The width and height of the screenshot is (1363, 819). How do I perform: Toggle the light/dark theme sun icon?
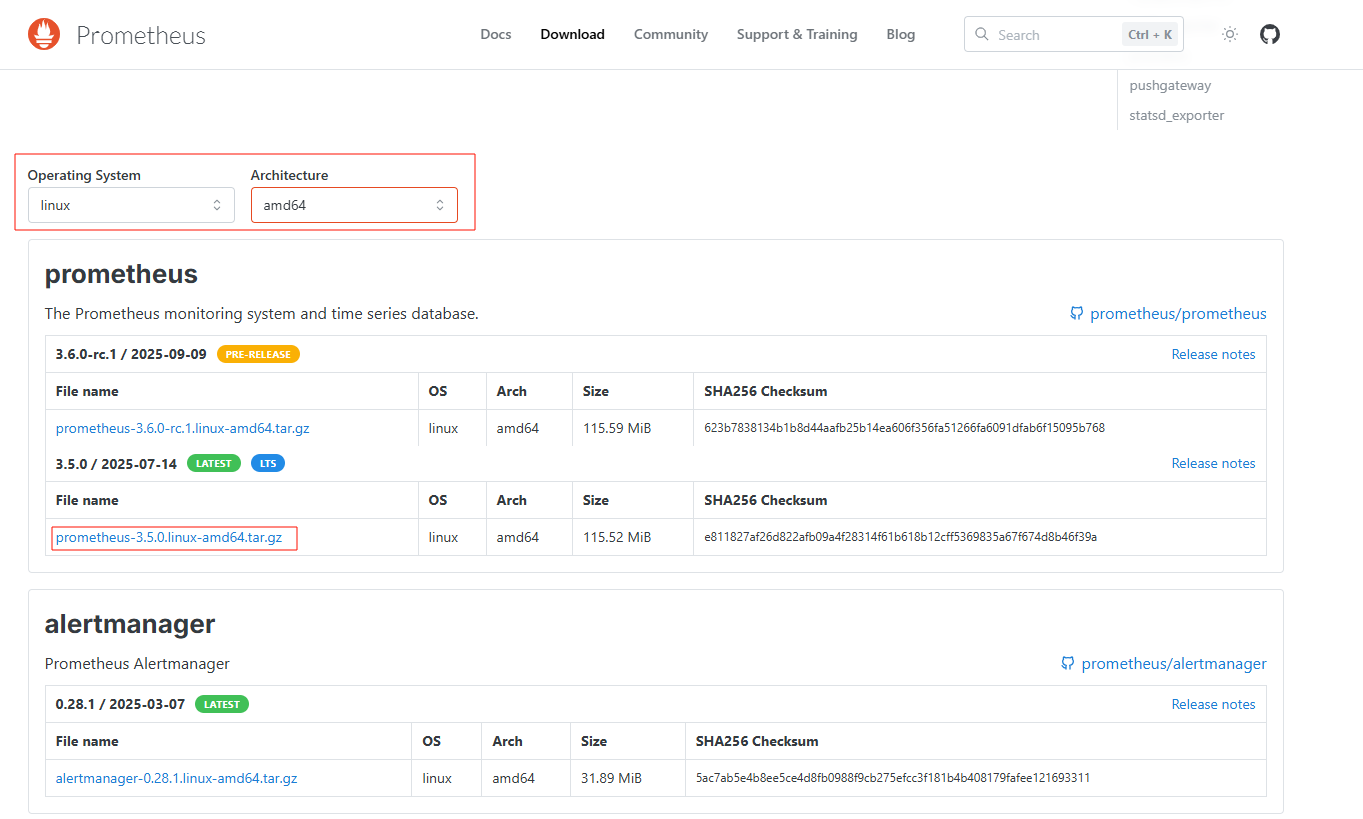point(1230,34)
